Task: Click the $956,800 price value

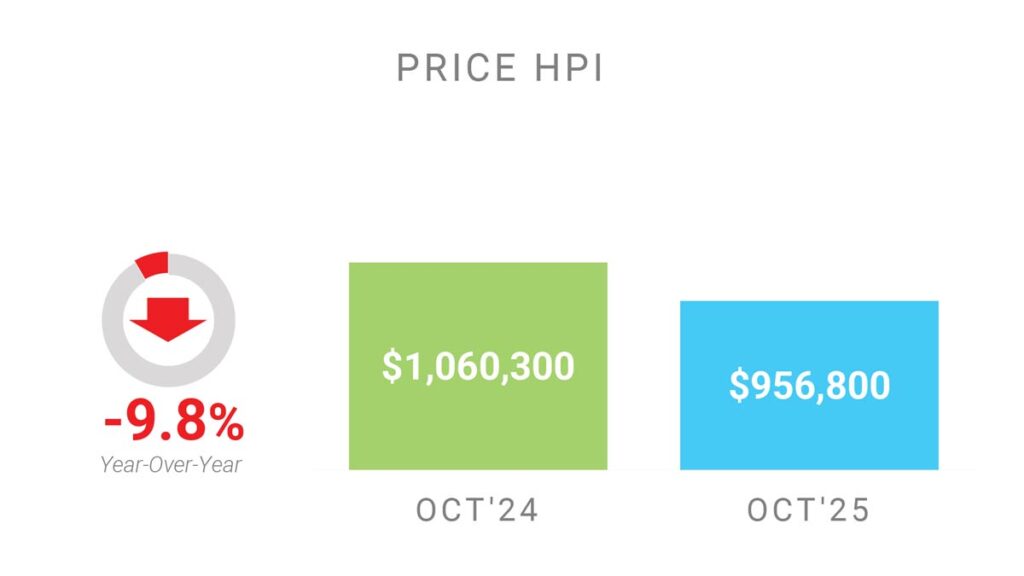Action: click(809, 385)
